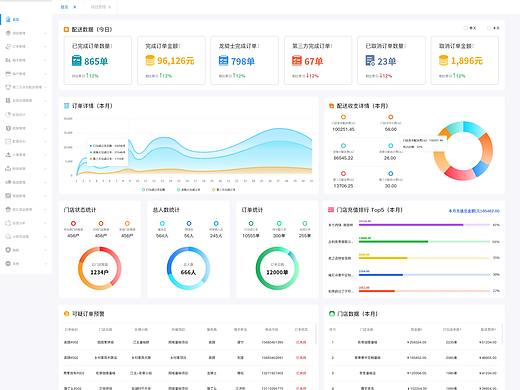
Task: Click the shield icon in the sidebar
Action: point(8,128)
